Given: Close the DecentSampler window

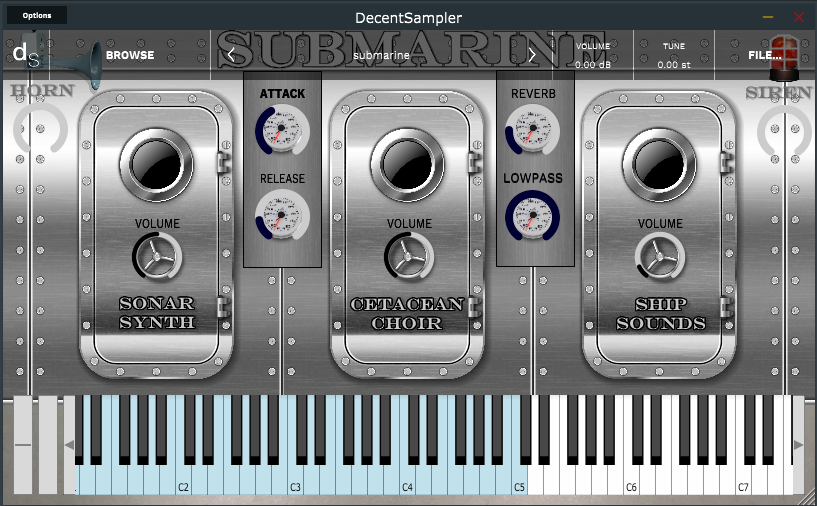Looking at the screenshot, I should point(799,17).
